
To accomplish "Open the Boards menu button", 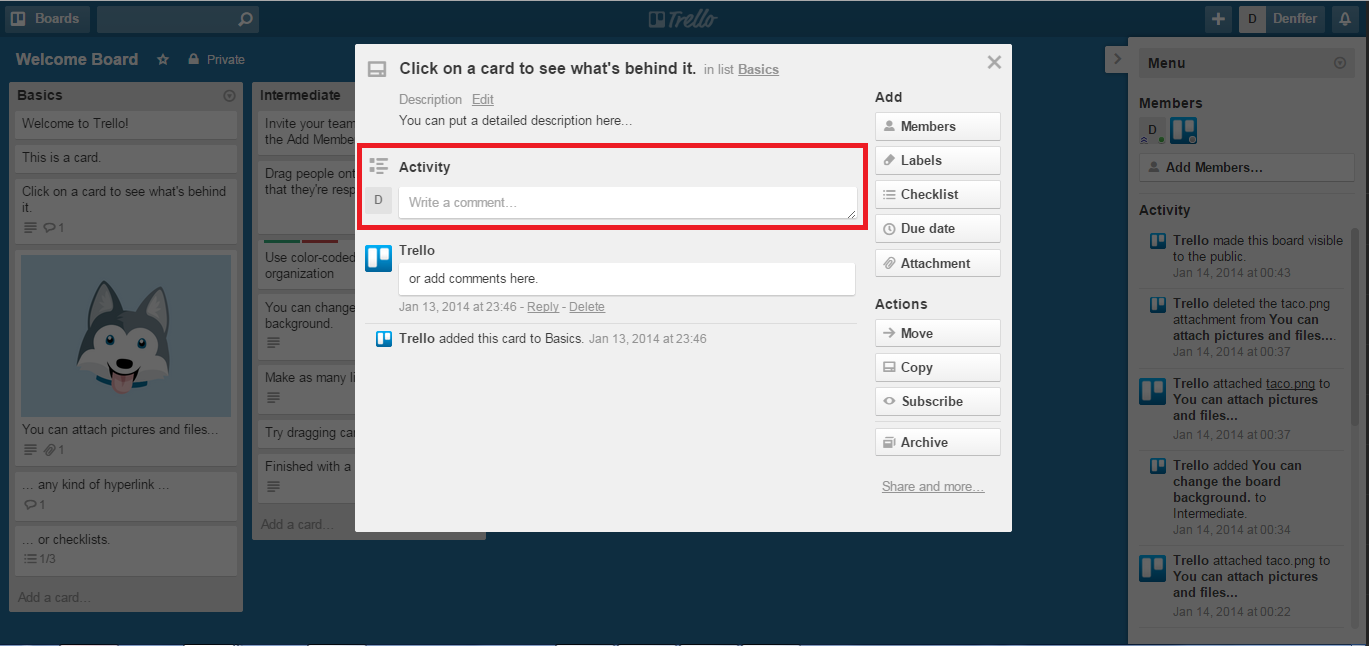I will coord(47,19).
